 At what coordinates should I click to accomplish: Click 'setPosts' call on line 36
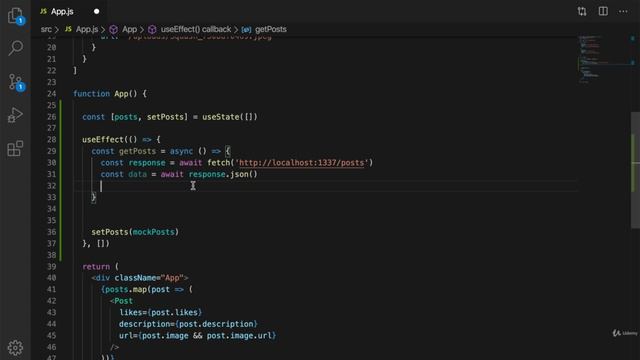(x=110, y=232)
